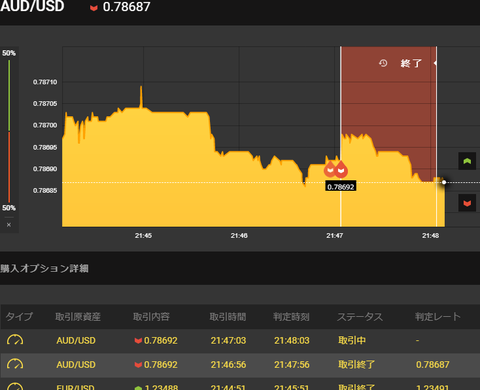Click the 0.78685 price axis label
480x390 pixels.
[x=45, y=191]
